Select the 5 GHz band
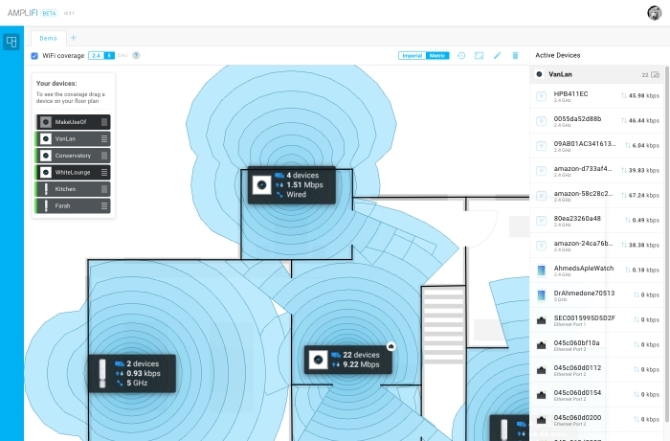Screen dimensions: 670x441 click(x=109, y=56)
